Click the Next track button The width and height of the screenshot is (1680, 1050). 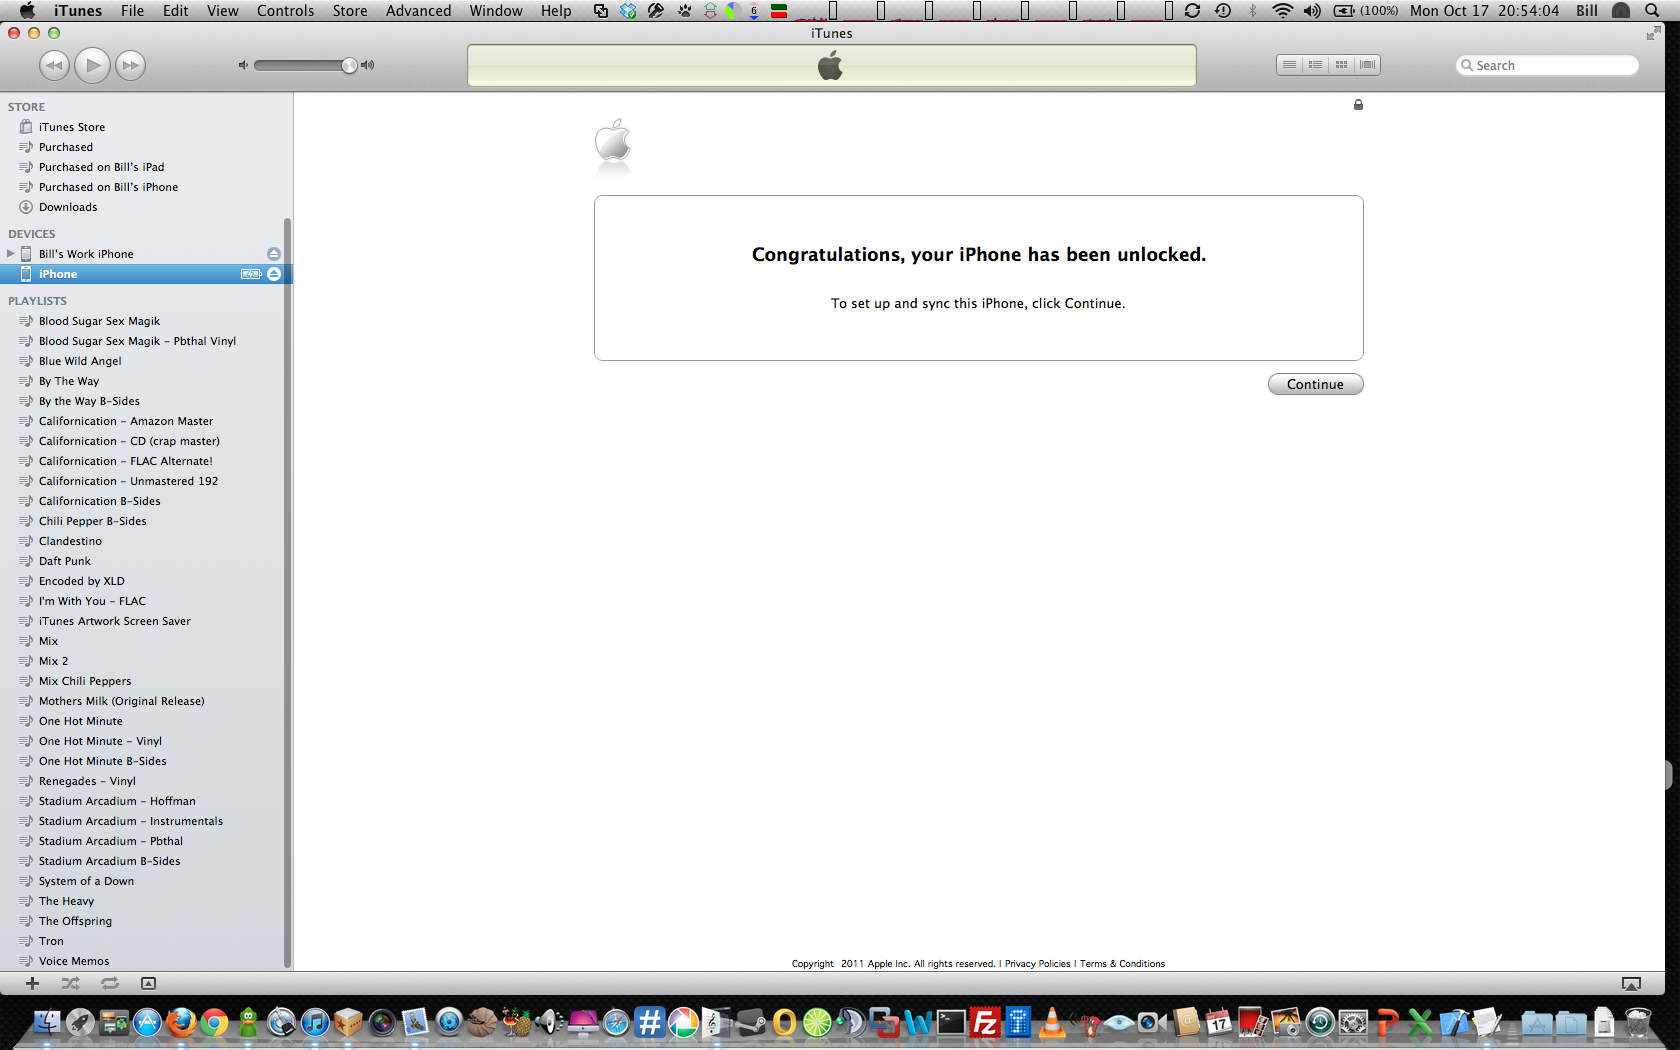point(131,65)
